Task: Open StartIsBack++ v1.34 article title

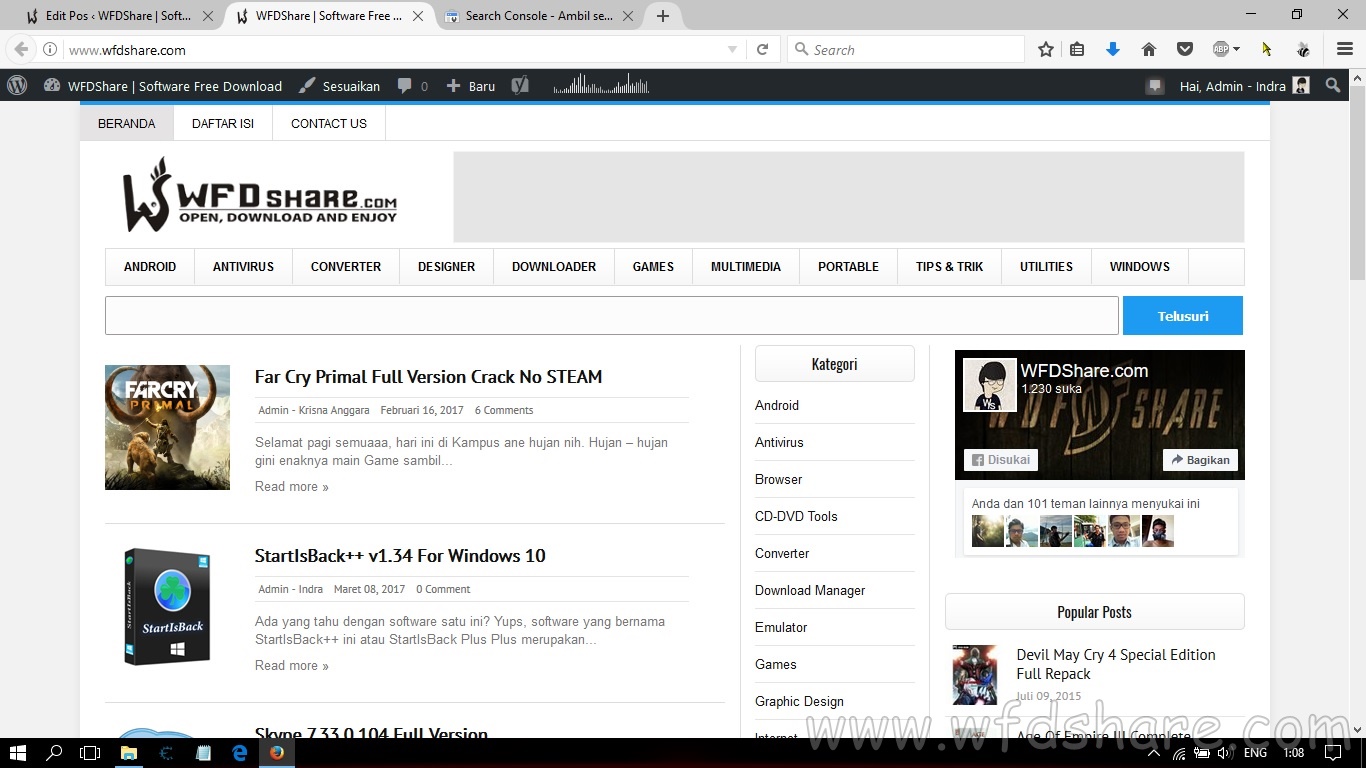Action: (400, 555)
